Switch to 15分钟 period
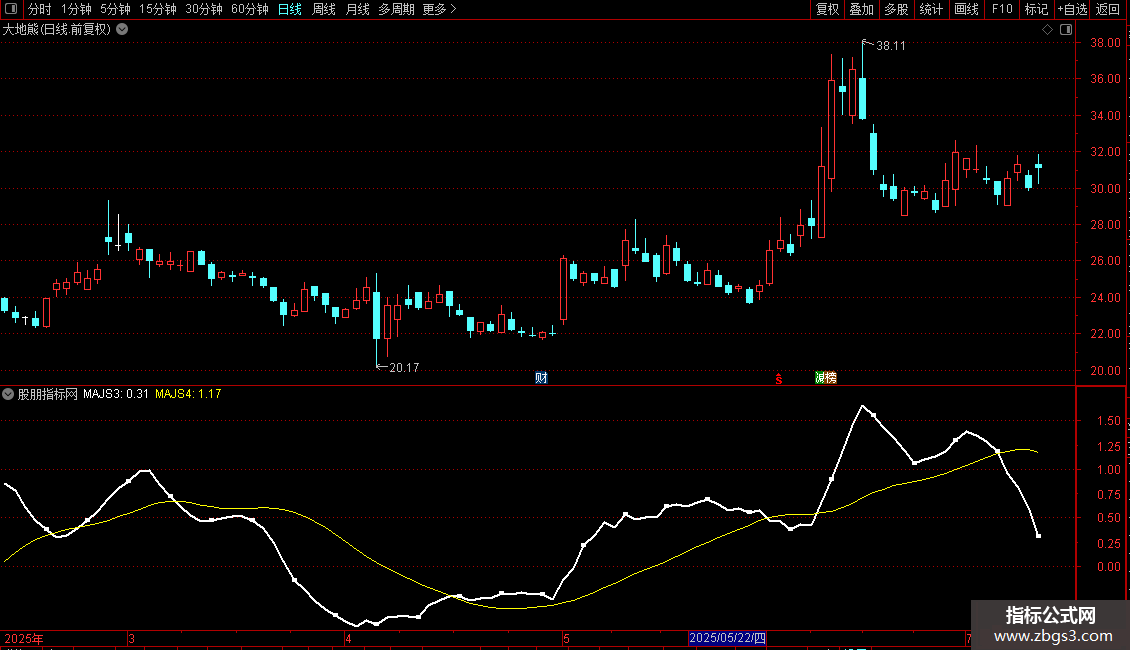The image size is (1130, 650). [x=158, y=9]
